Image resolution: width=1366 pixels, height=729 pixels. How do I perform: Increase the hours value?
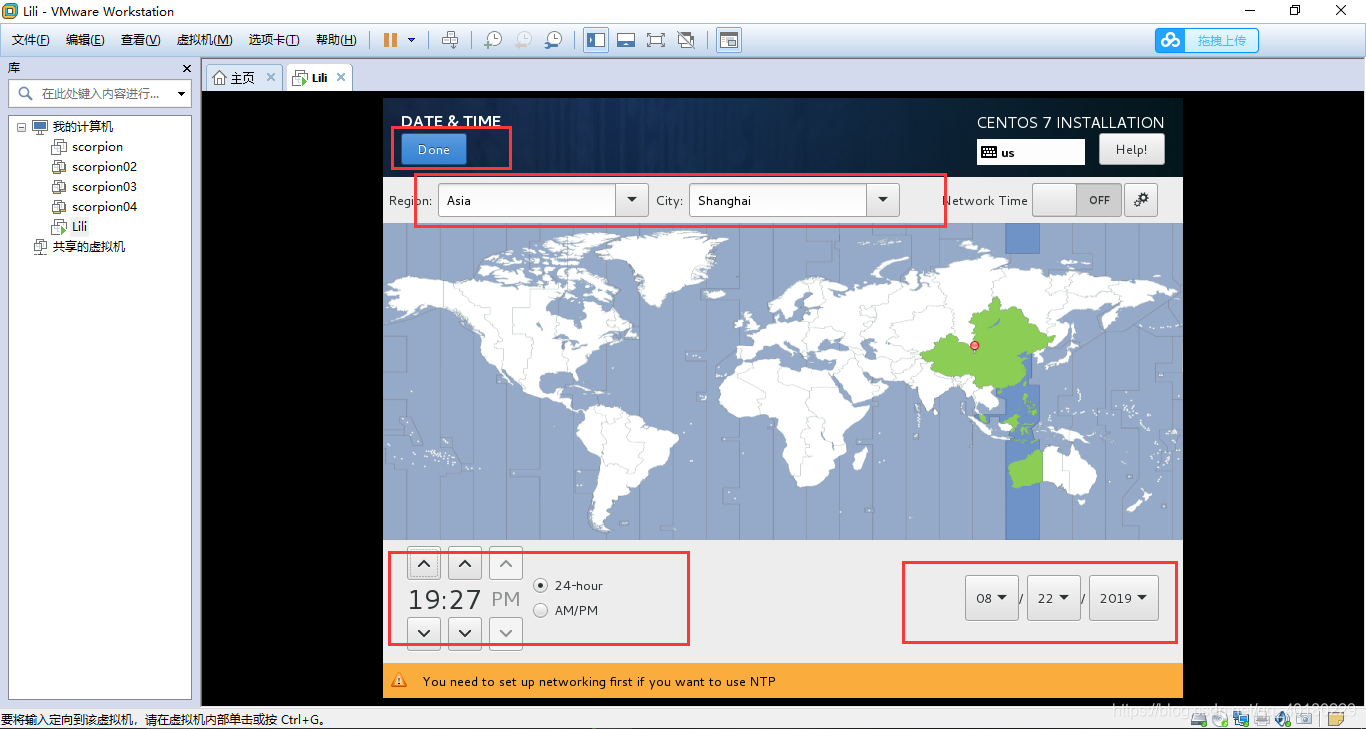pyautogui.click(x=424, y=564)
